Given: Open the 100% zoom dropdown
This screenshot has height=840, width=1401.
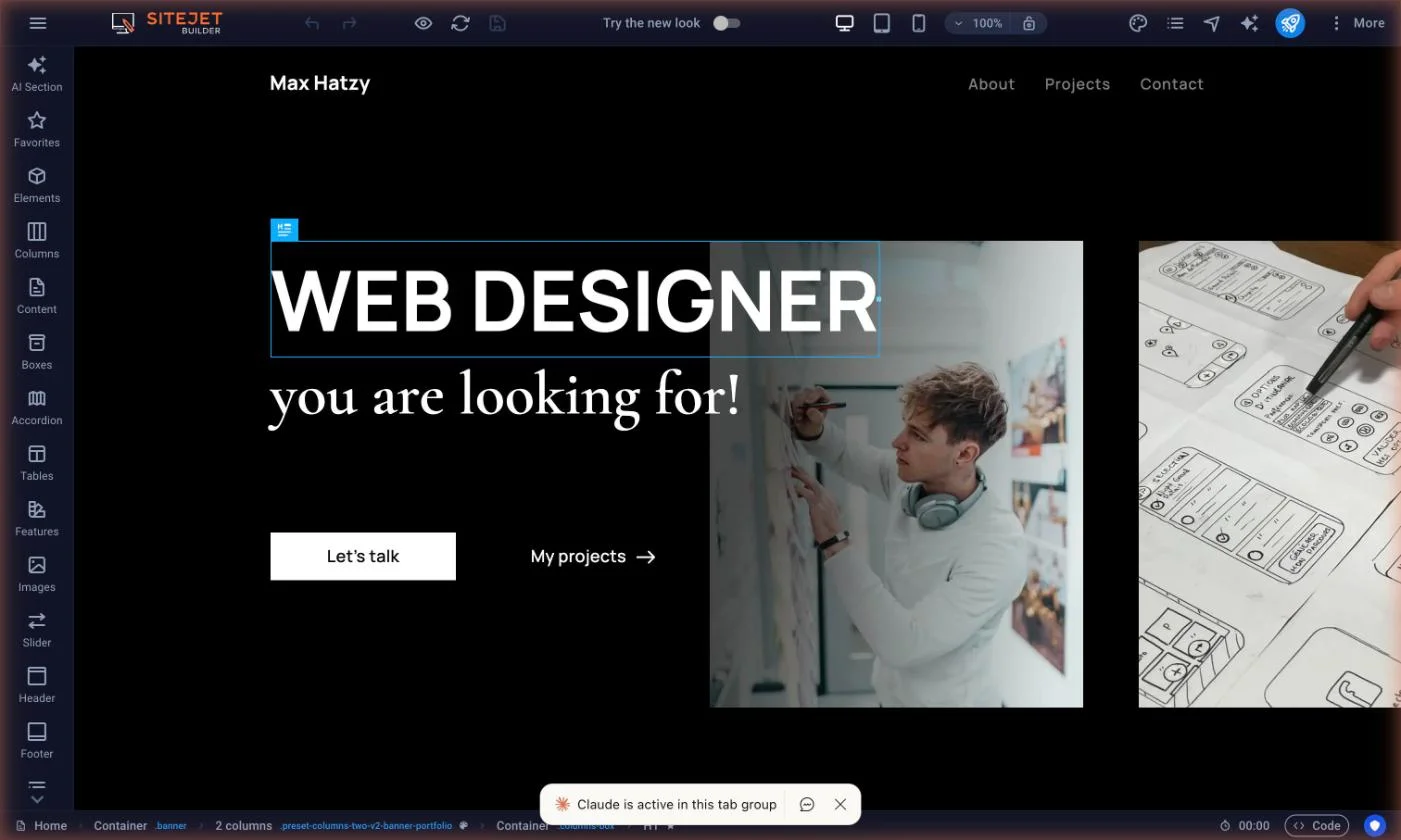Looking at the screenshot, I should [977, 23].
